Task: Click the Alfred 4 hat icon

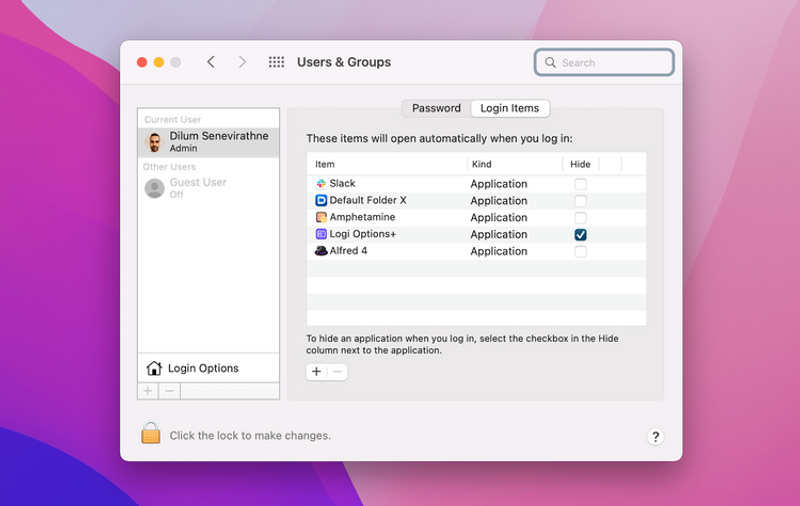Action: point(321,251)
